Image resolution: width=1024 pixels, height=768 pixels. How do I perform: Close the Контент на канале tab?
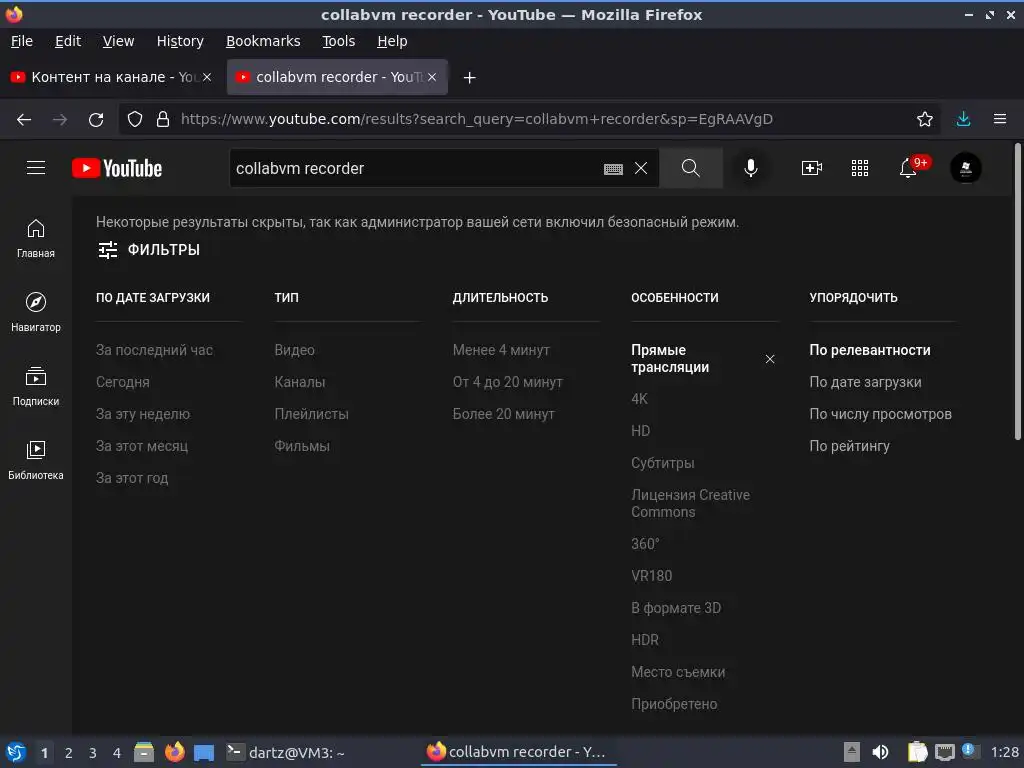point(207,77)
